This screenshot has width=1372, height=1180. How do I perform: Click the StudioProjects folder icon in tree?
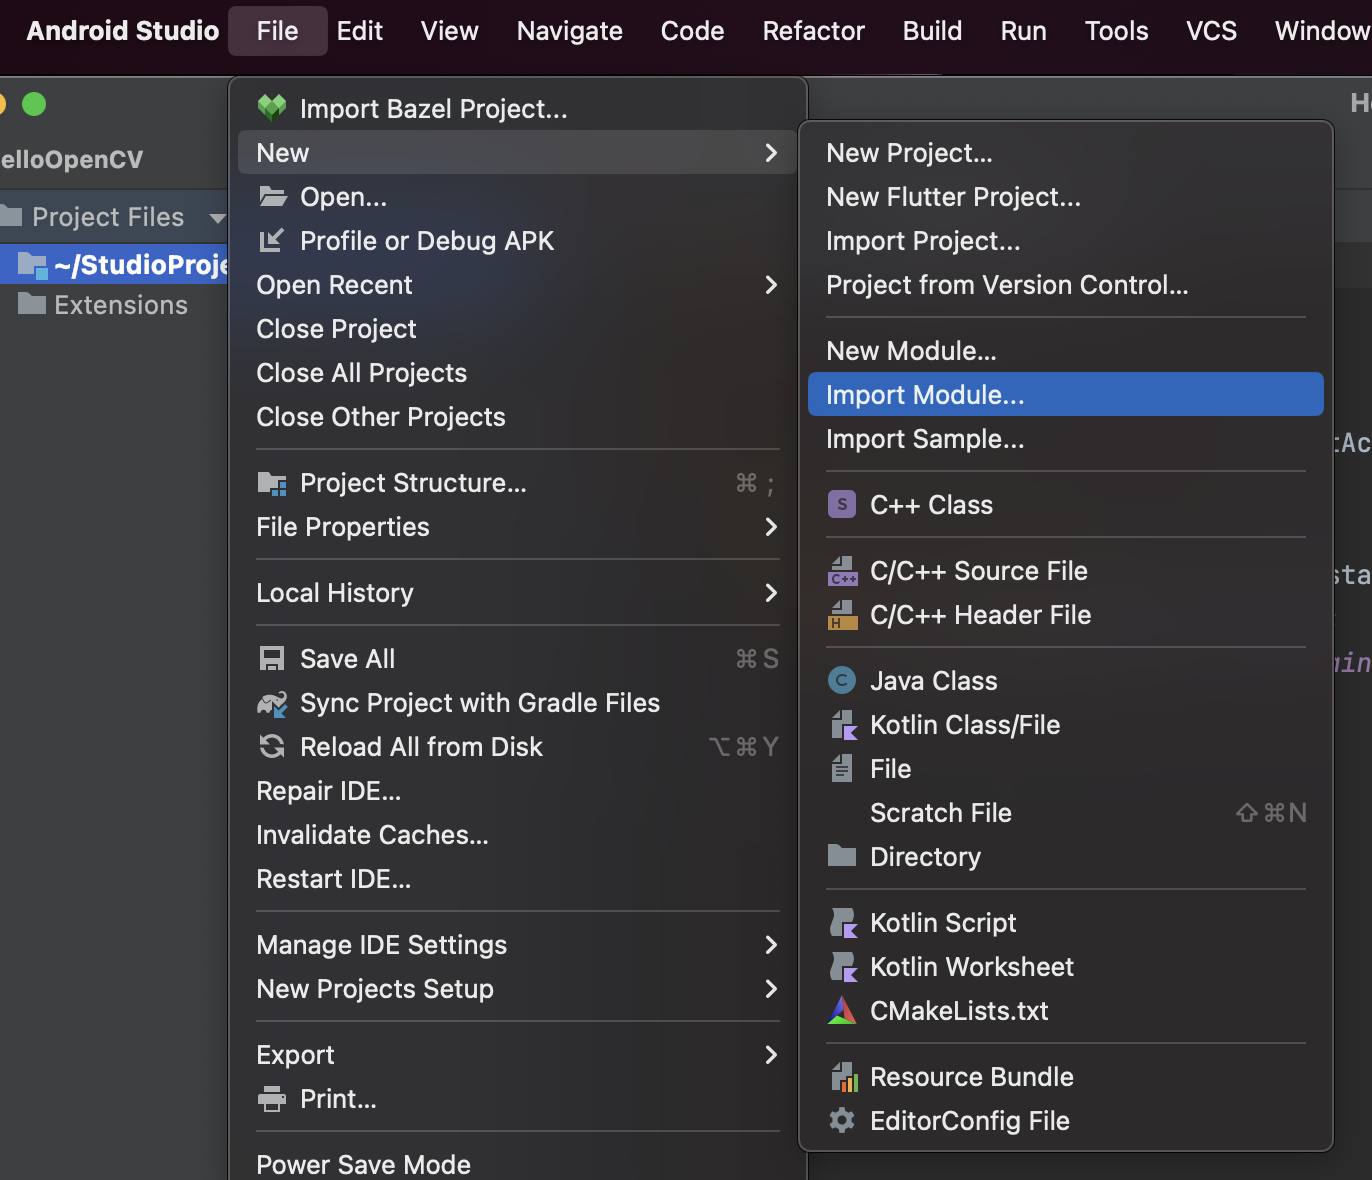(32, 265)
